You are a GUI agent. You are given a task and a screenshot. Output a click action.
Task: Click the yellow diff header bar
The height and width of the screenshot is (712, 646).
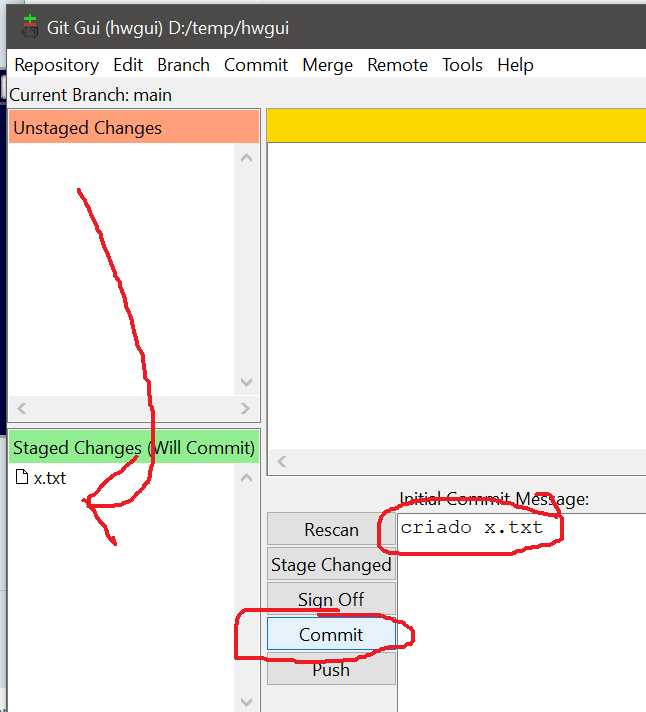pyautogui.click(x=456, y=126)
